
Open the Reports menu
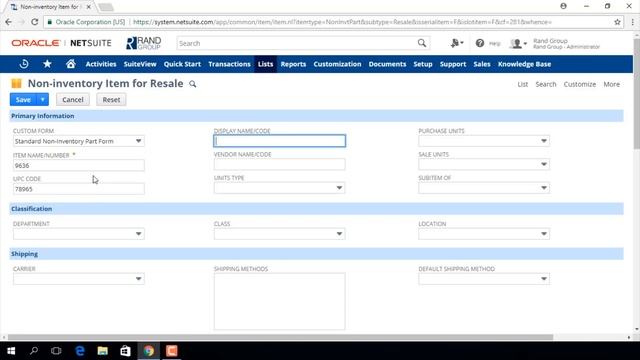point(293,64)
